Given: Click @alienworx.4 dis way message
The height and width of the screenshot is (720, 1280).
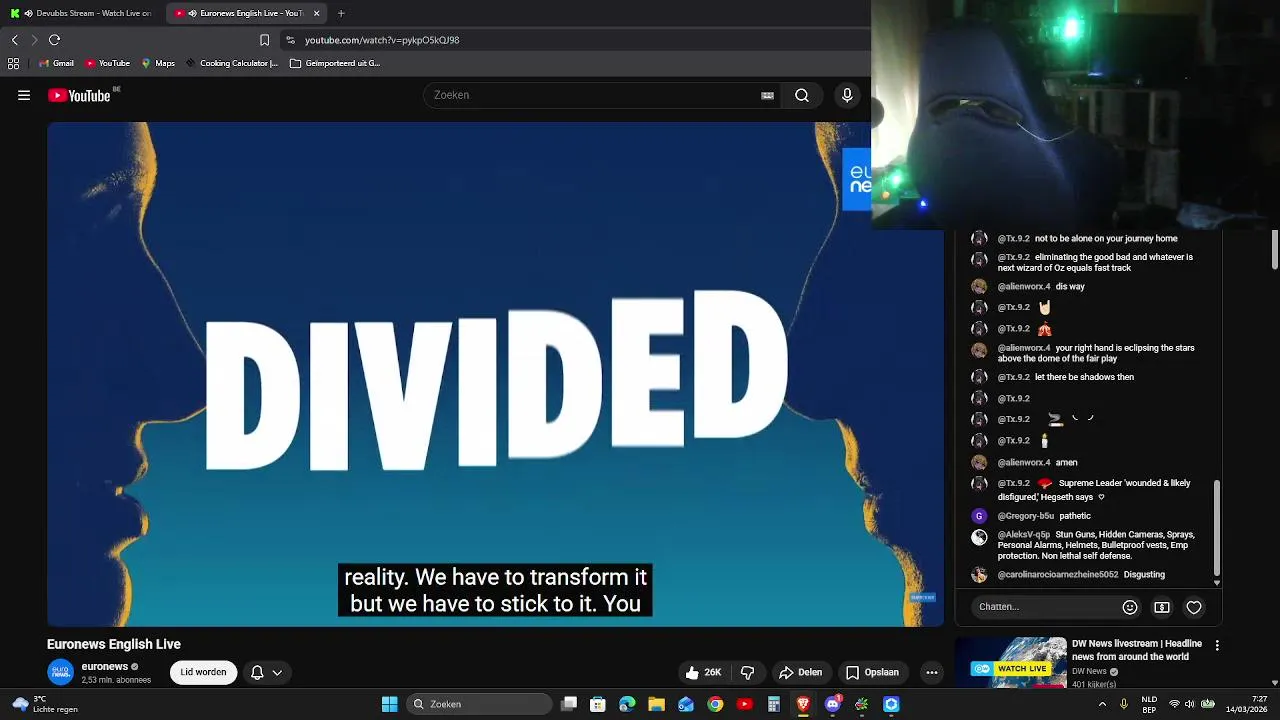Looking at the screenshot, I should tap(1041, 287).
